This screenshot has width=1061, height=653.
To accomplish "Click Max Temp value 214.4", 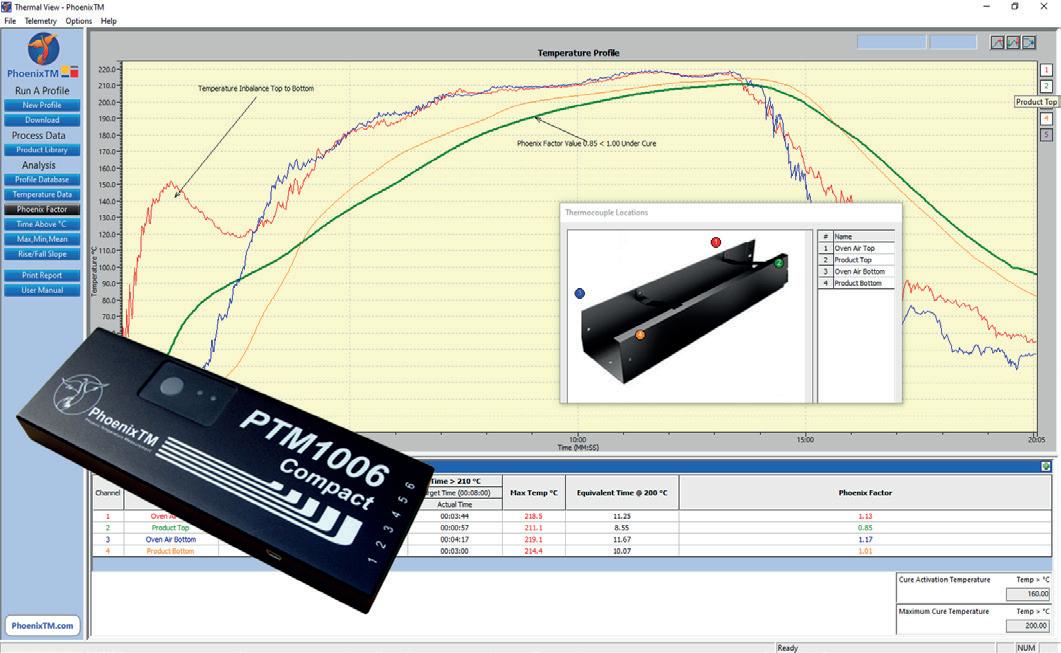I will 534,551.
